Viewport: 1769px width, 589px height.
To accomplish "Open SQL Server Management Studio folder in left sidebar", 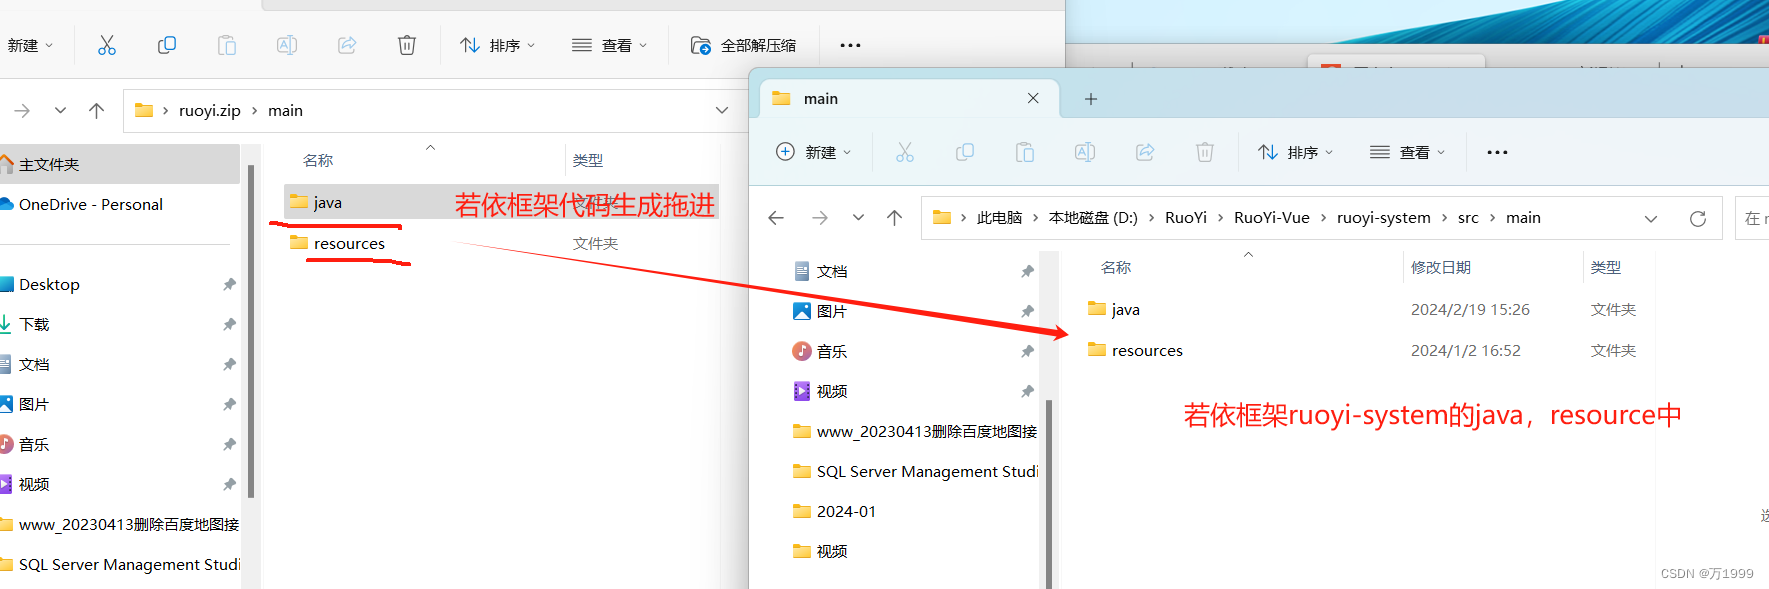I will coord(118,564).
